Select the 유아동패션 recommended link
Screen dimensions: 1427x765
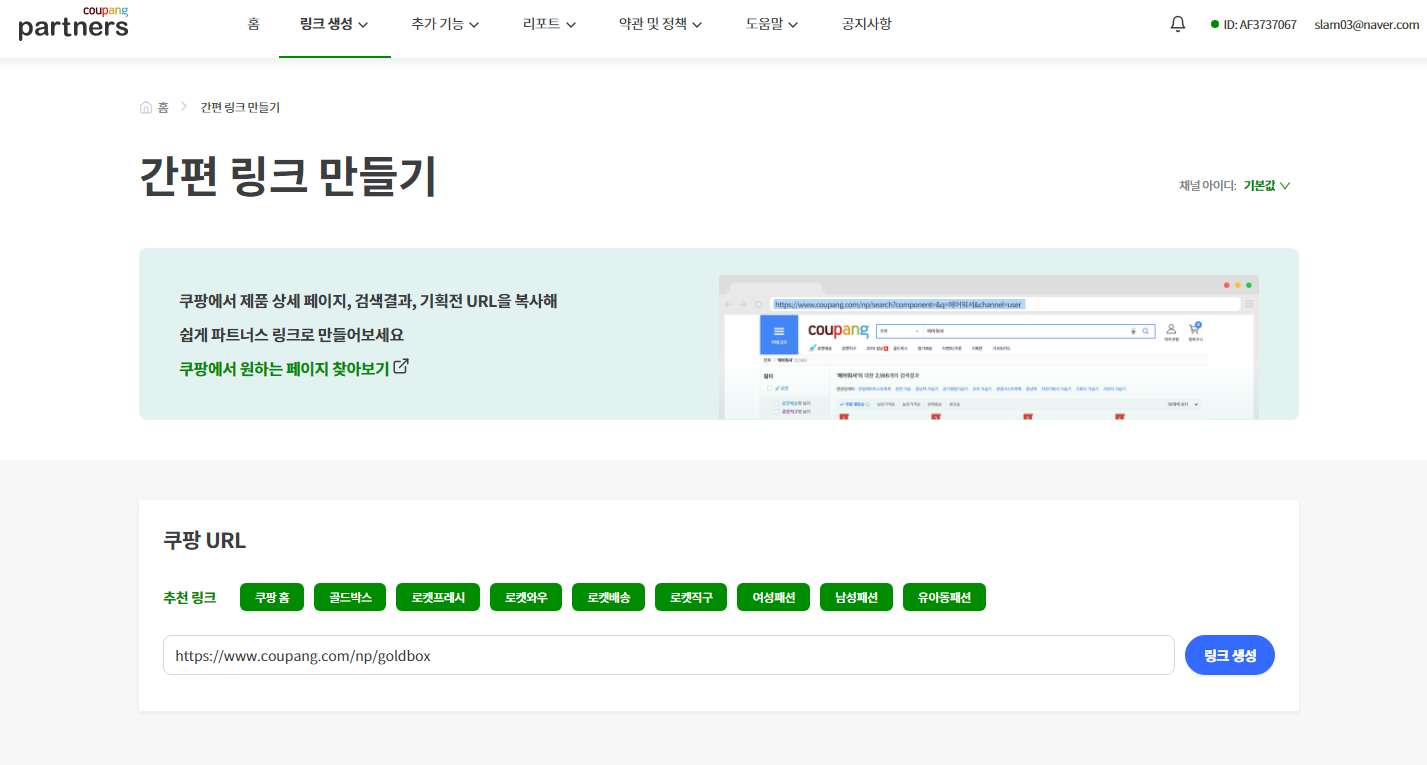click(x=944, y=598)
